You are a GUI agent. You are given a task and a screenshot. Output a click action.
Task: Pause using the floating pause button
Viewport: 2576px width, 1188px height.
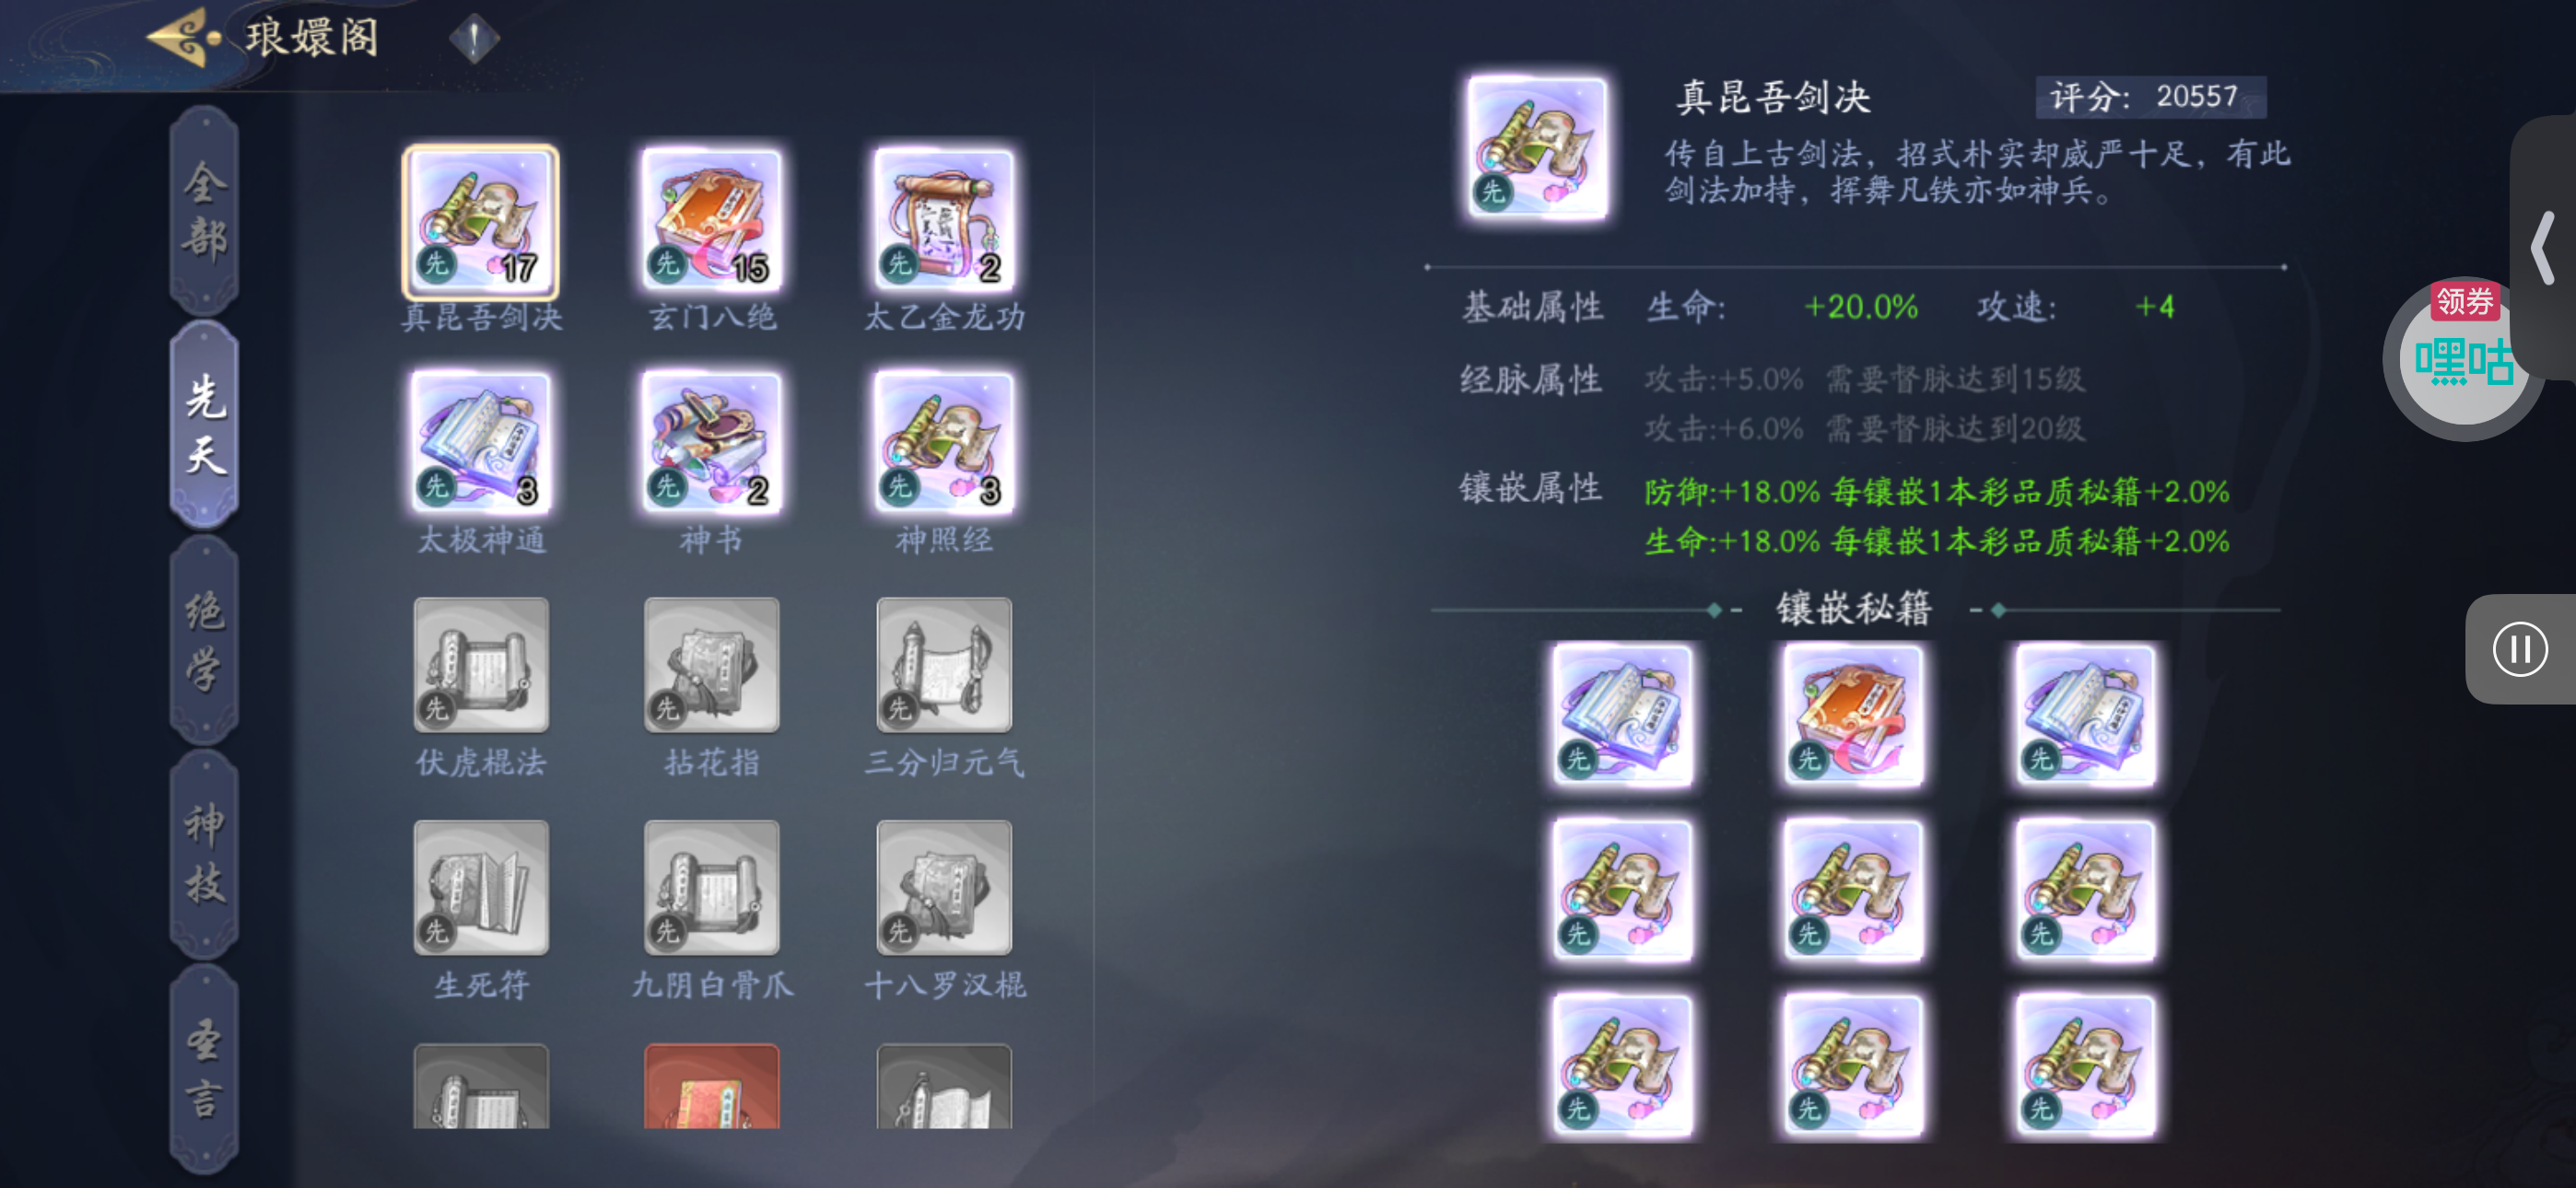coord(2520,650)
